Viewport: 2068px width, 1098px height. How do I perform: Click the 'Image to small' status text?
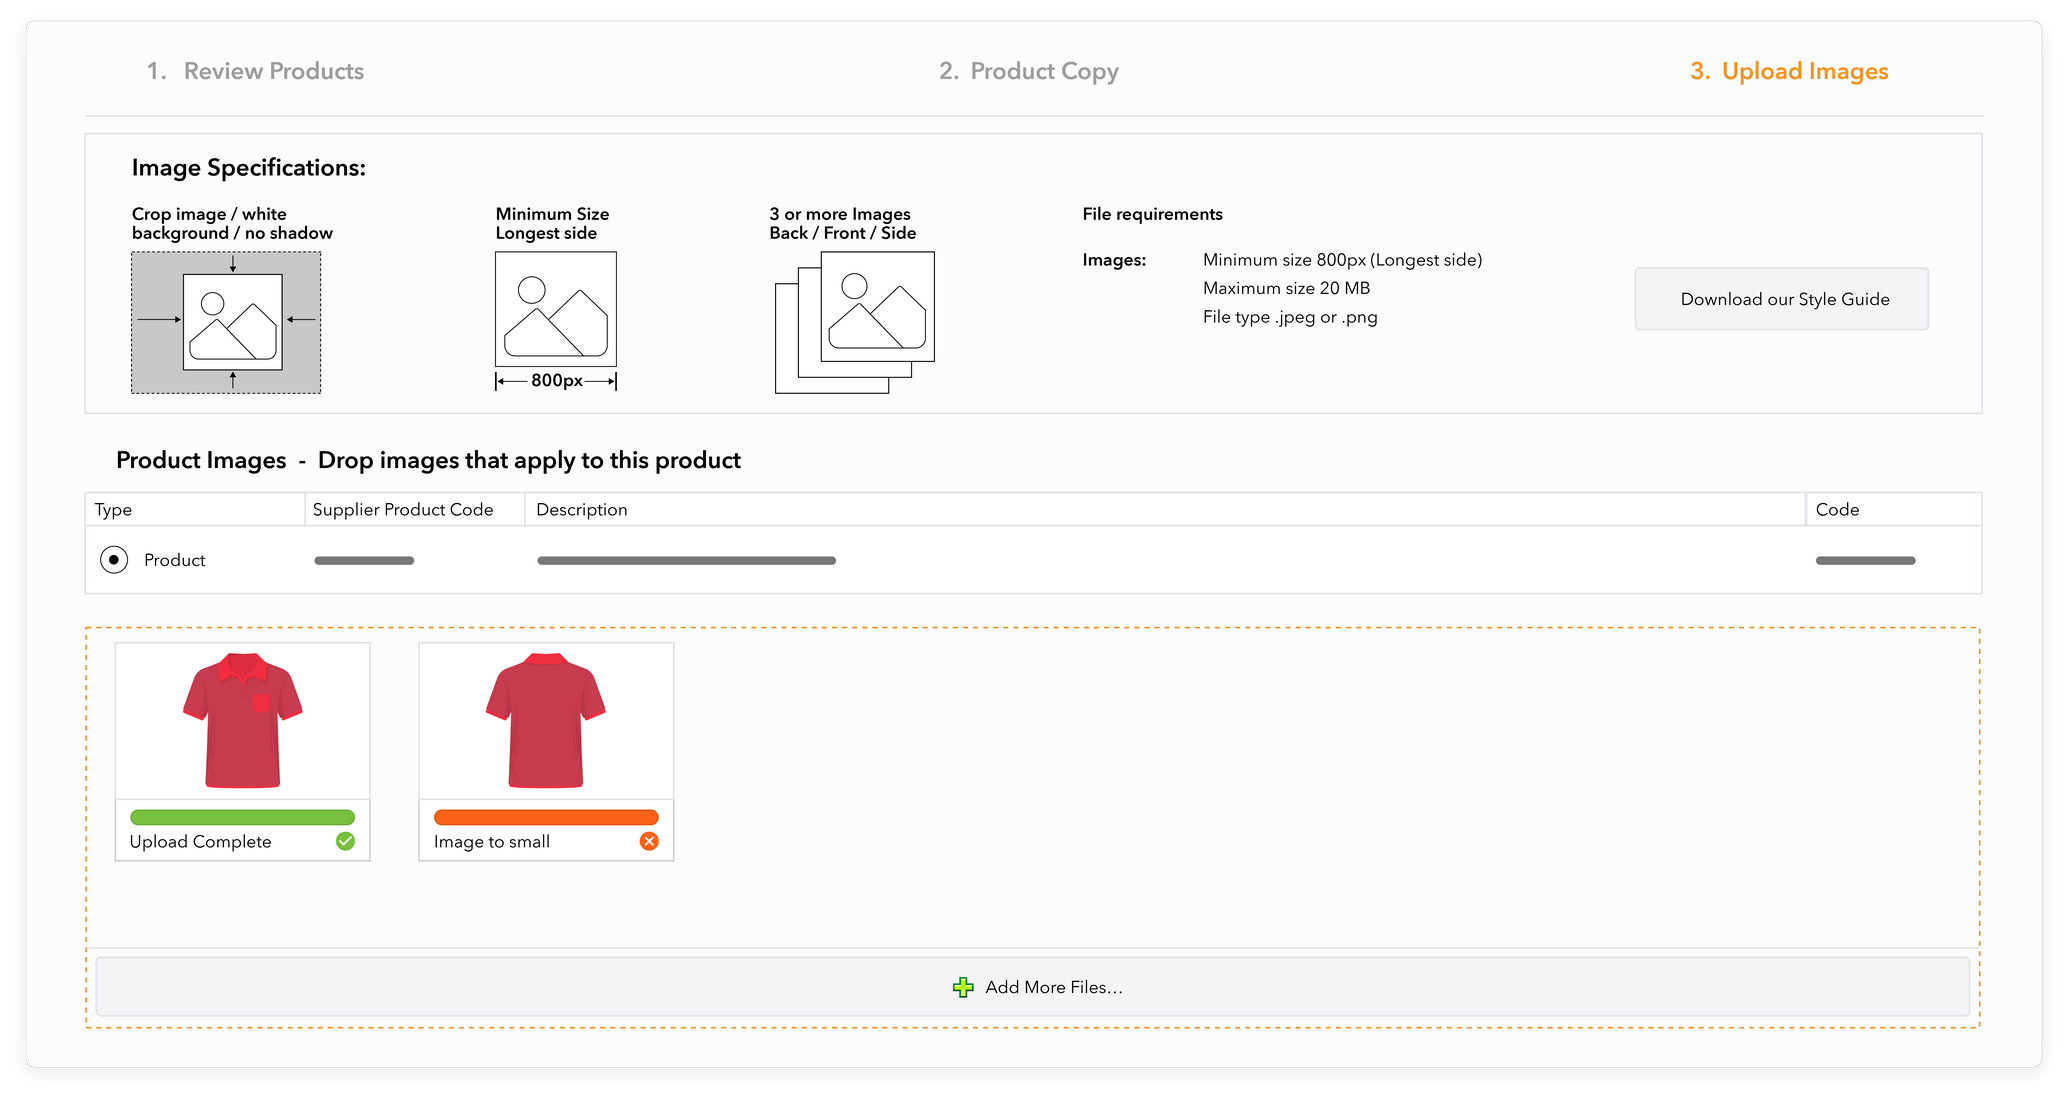(x=492, y=841)
